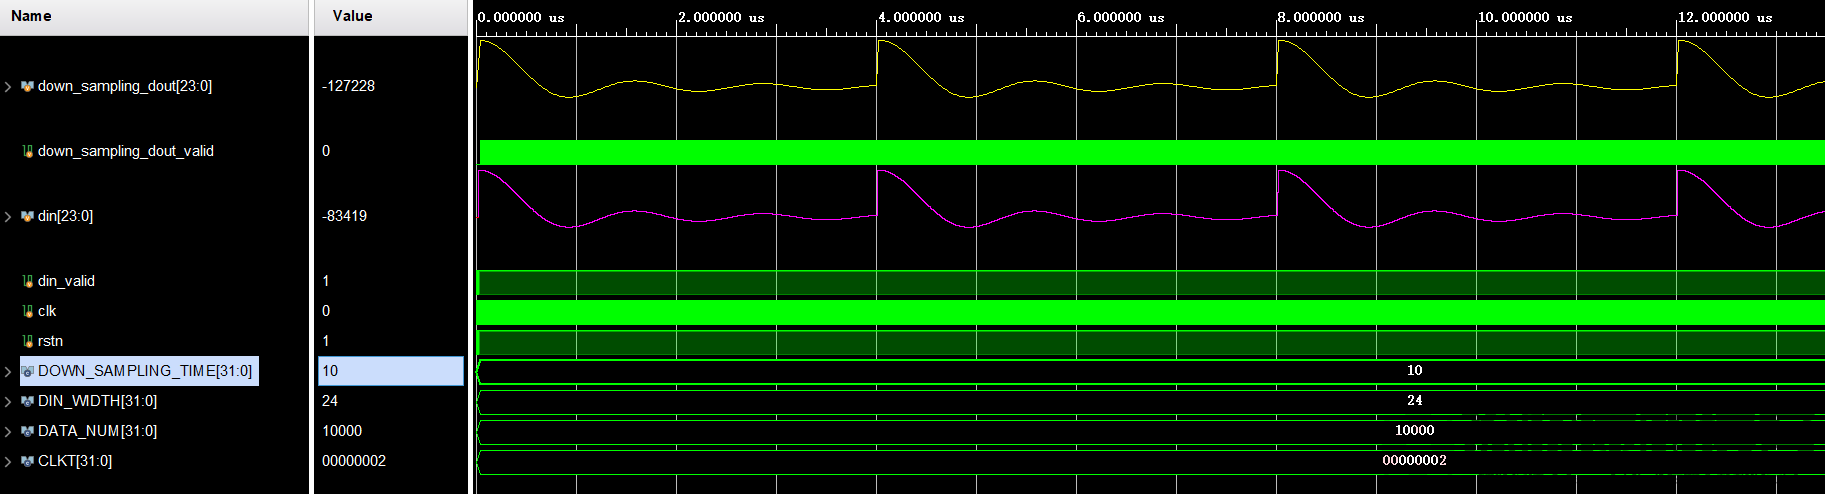Viewport: 1825px width, 494px height.
Task: Click the Value column header
Action: point(352,16)
